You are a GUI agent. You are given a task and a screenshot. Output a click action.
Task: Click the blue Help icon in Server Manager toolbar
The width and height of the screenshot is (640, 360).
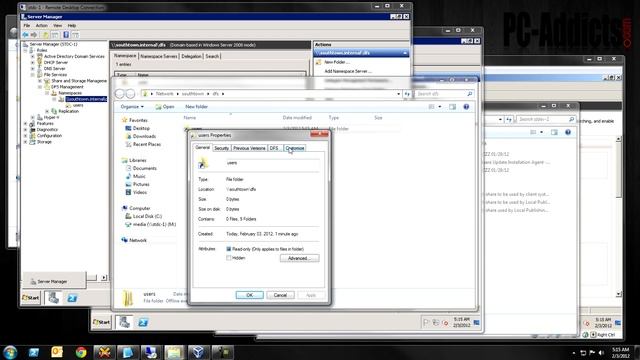[66, 35]
